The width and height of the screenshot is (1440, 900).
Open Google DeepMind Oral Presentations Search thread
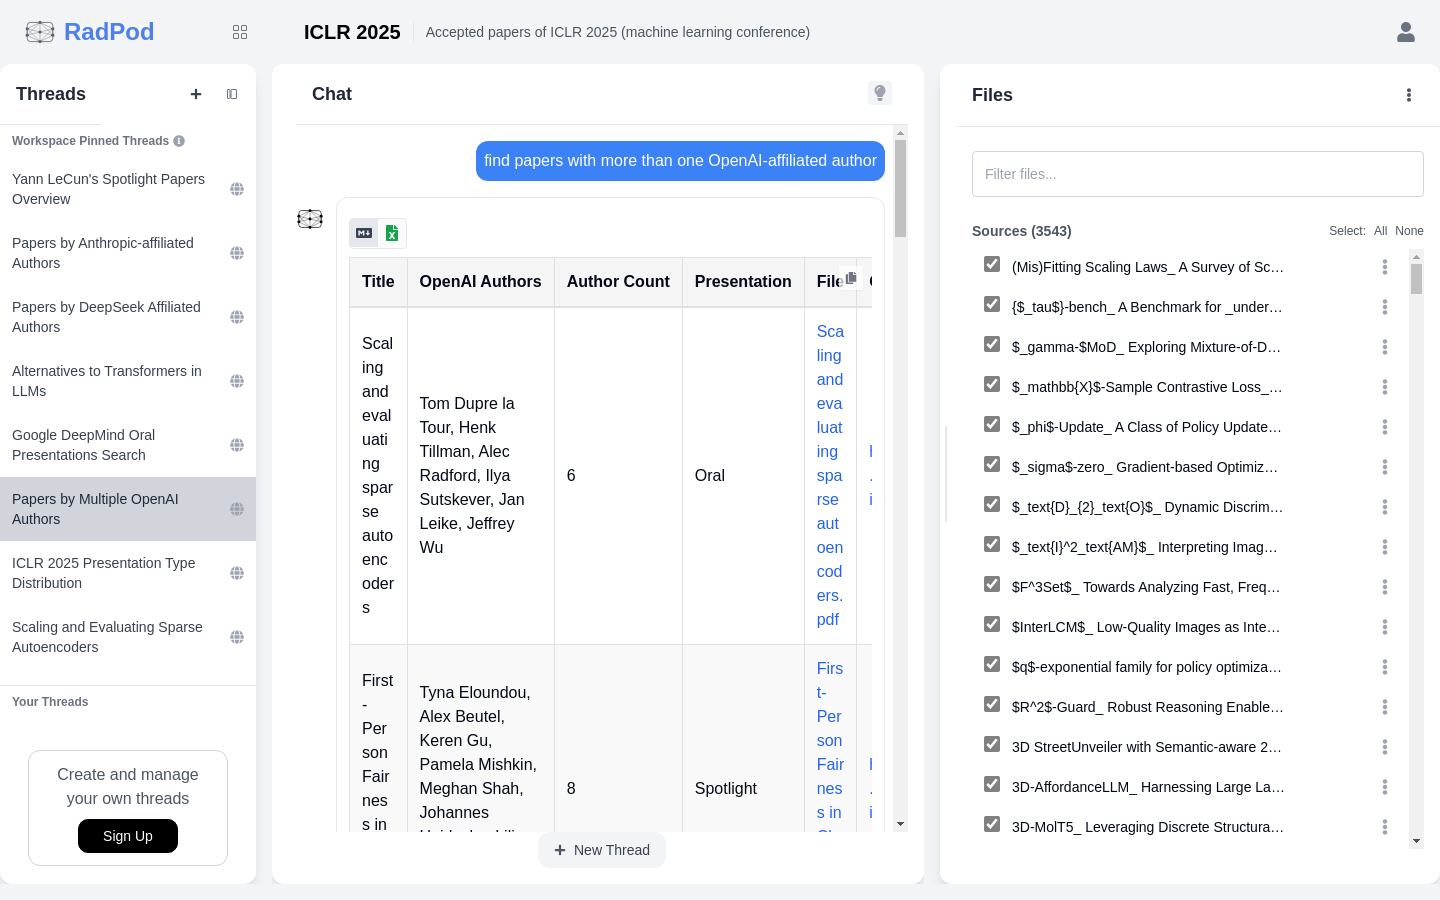[x=128, y=445]
